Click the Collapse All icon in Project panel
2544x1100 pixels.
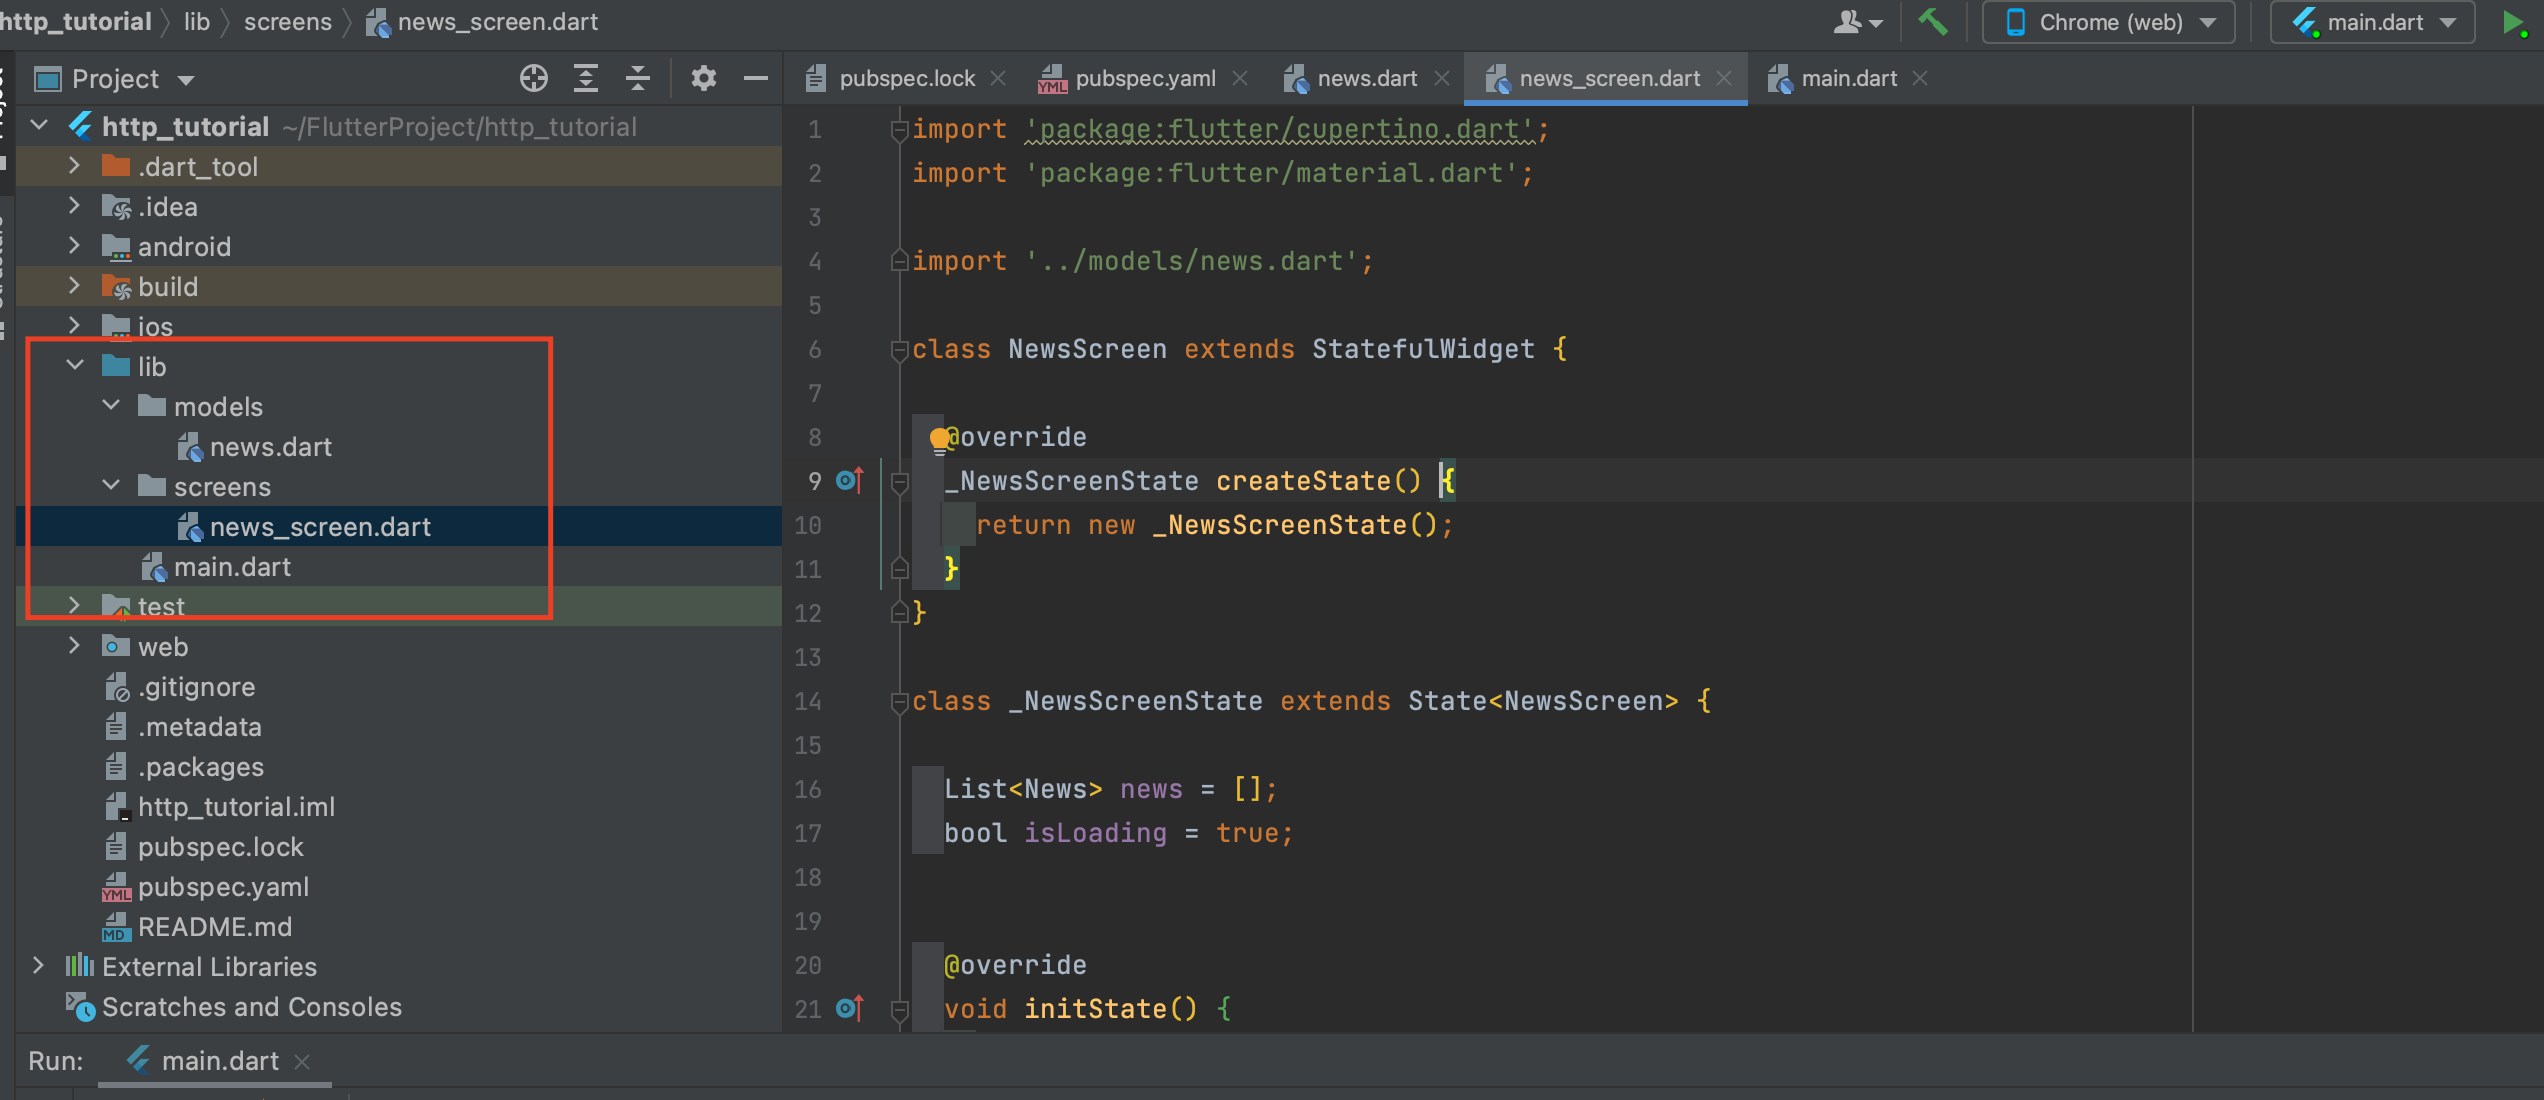tap(638, 78)
